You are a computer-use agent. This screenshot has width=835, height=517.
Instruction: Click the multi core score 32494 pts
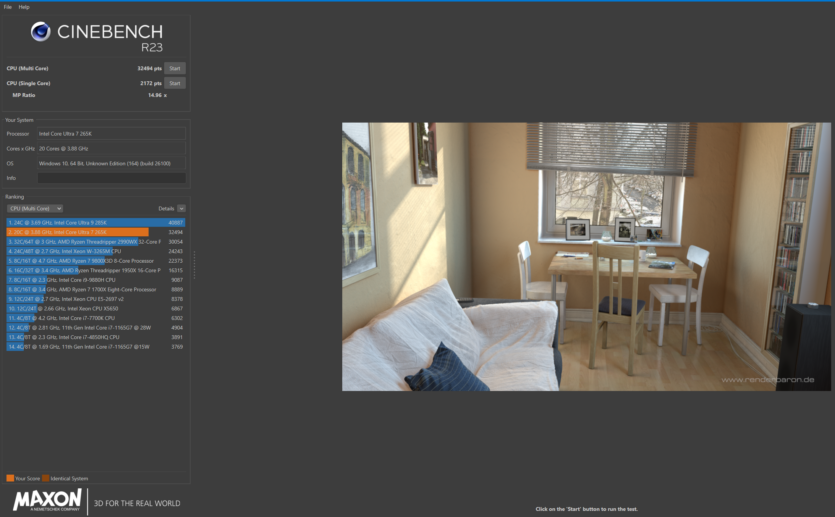[149, 68]
